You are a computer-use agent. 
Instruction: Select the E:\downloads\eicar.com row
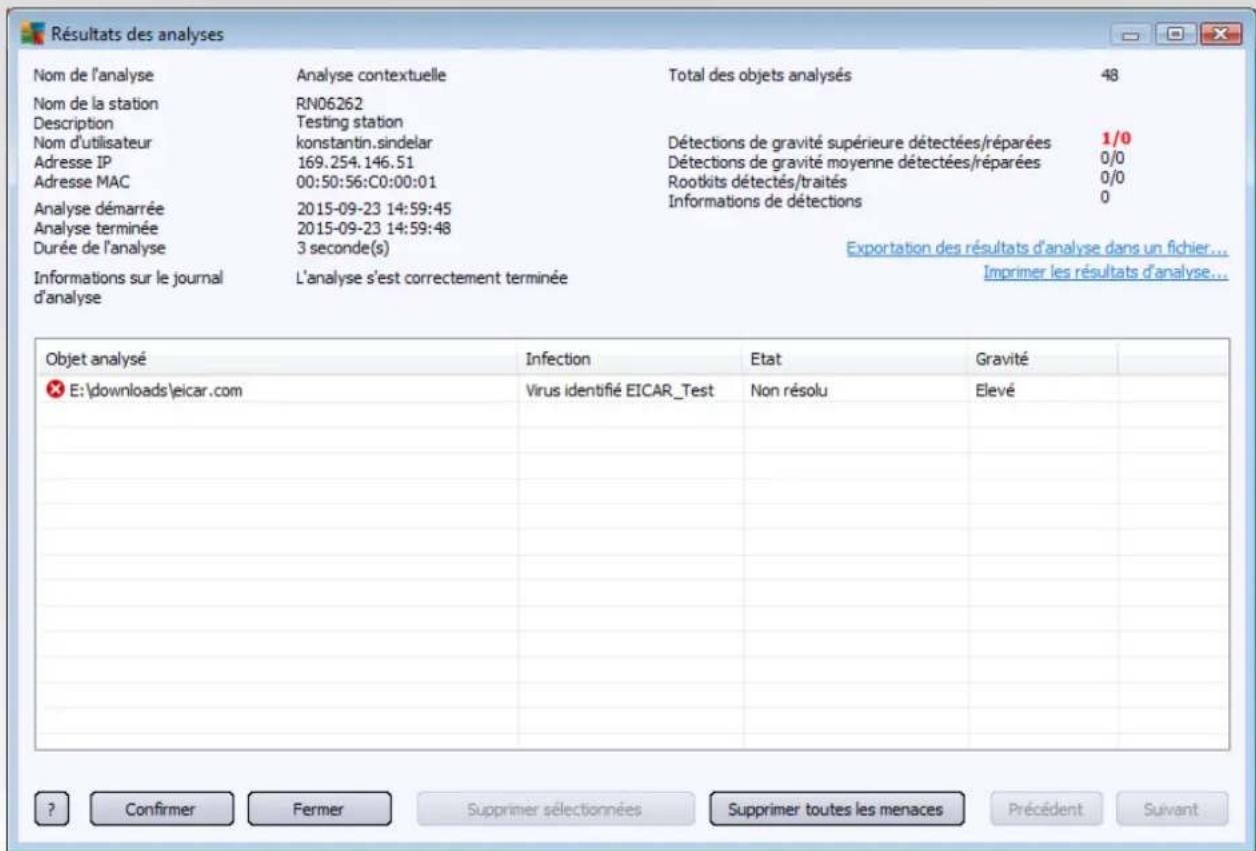point(632,391)
